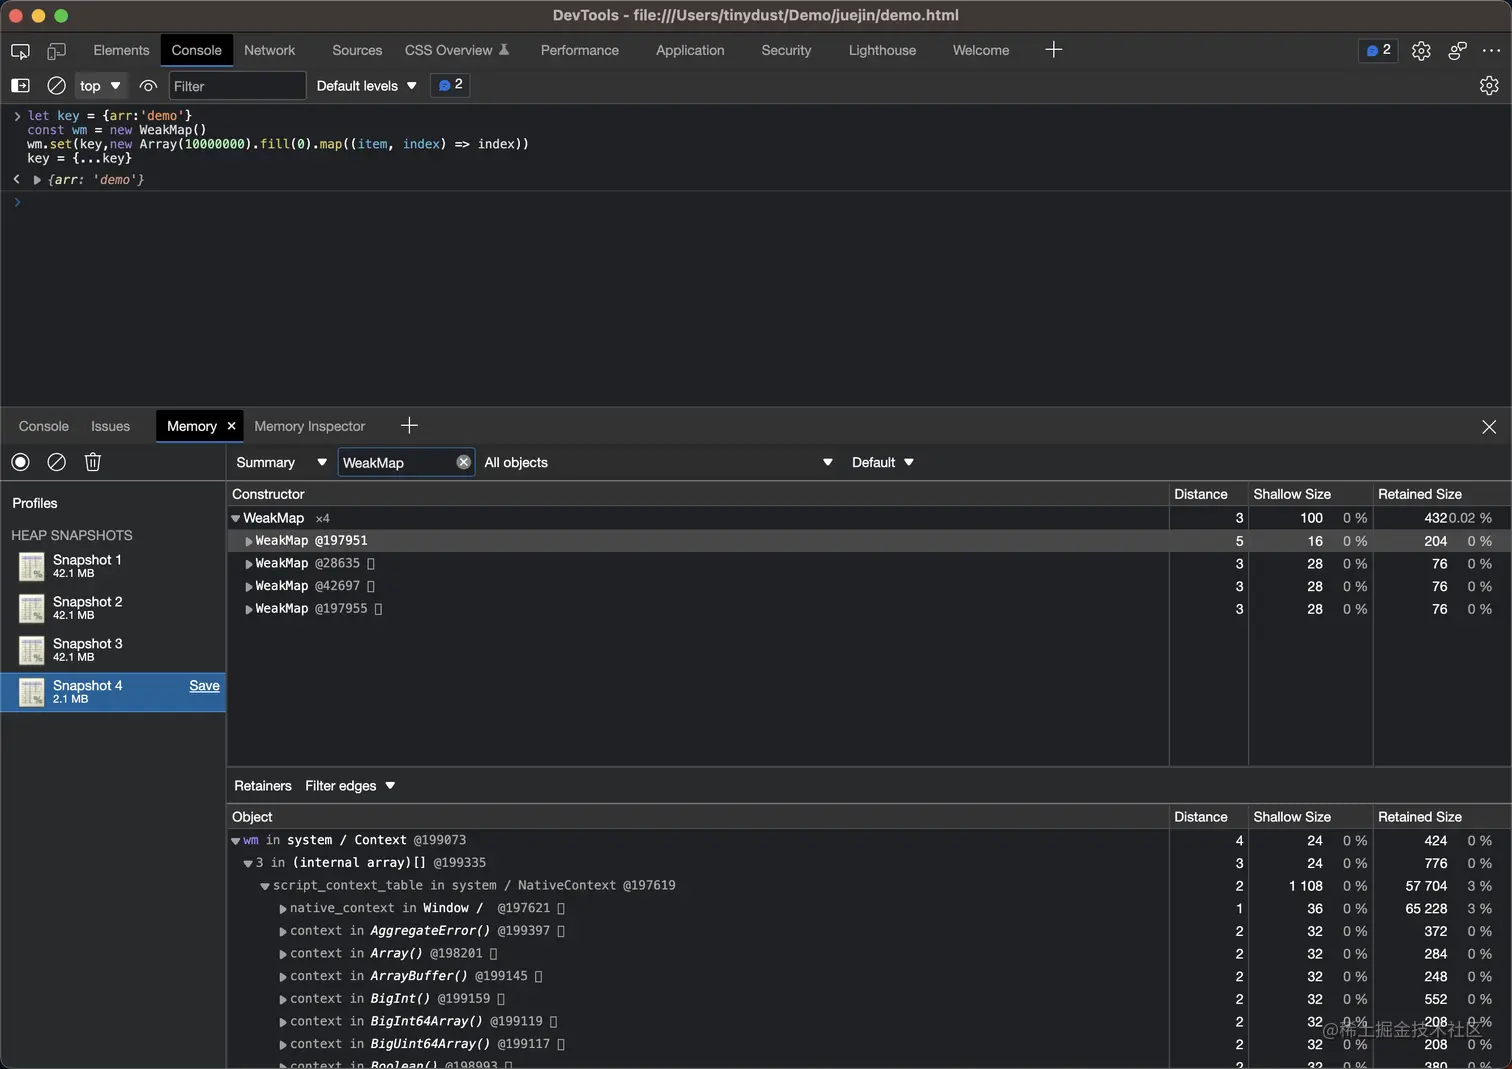This screenshot has height=1069, width=1512.
Task: Expand the WeakMap @197955 row
Action: point(249,609)
